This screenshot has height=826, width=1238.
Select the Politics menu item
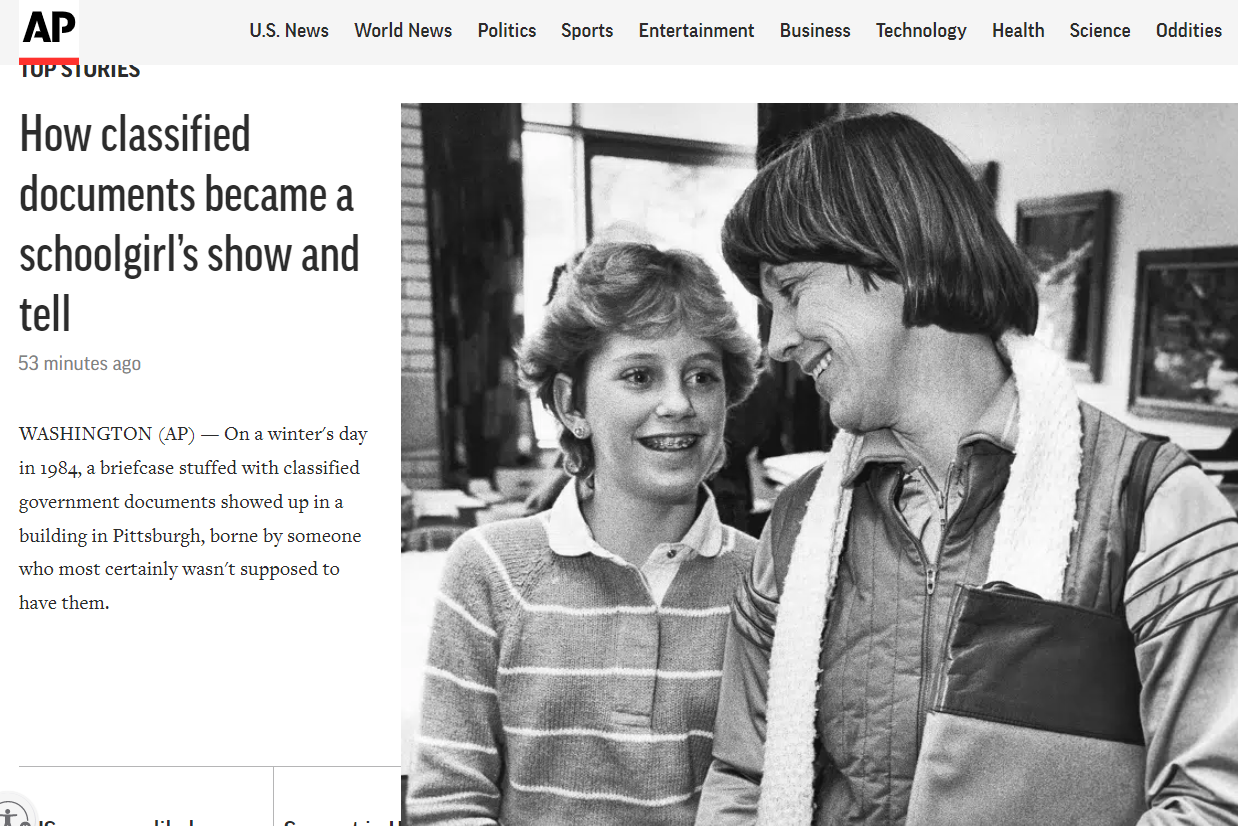[507, 31]
